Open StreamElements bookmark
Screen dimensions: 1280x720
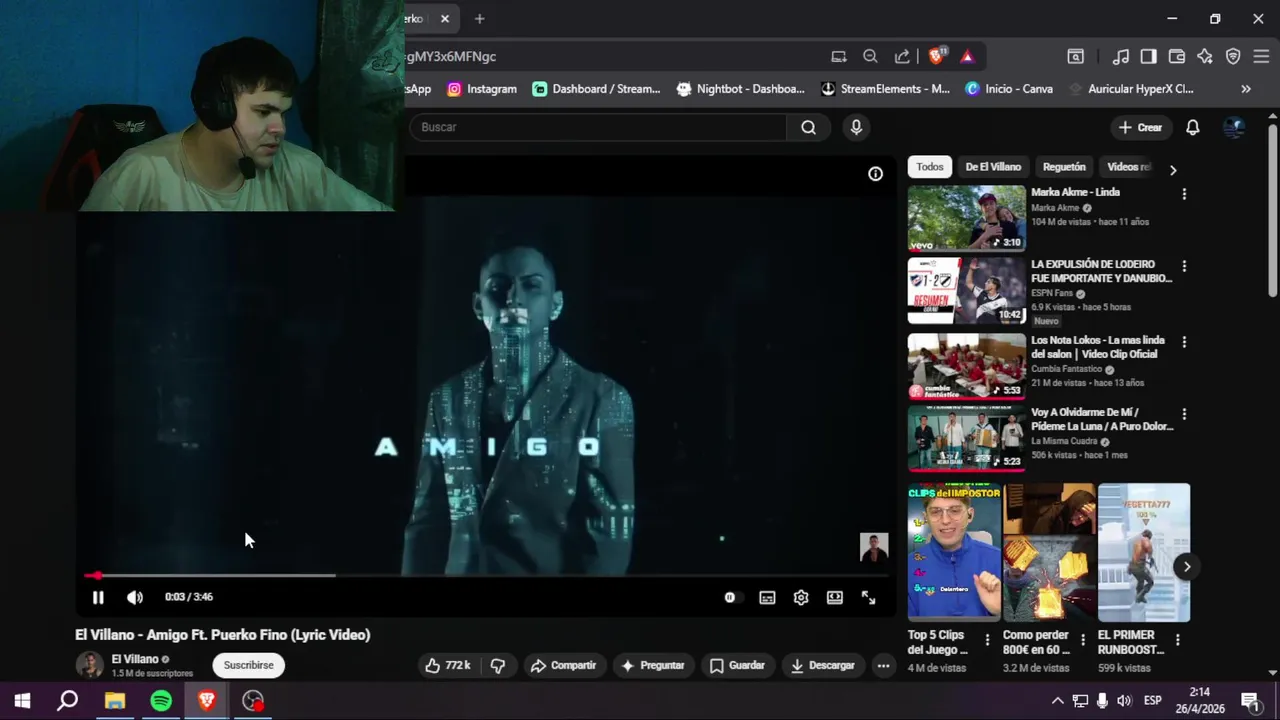point(885,89)
